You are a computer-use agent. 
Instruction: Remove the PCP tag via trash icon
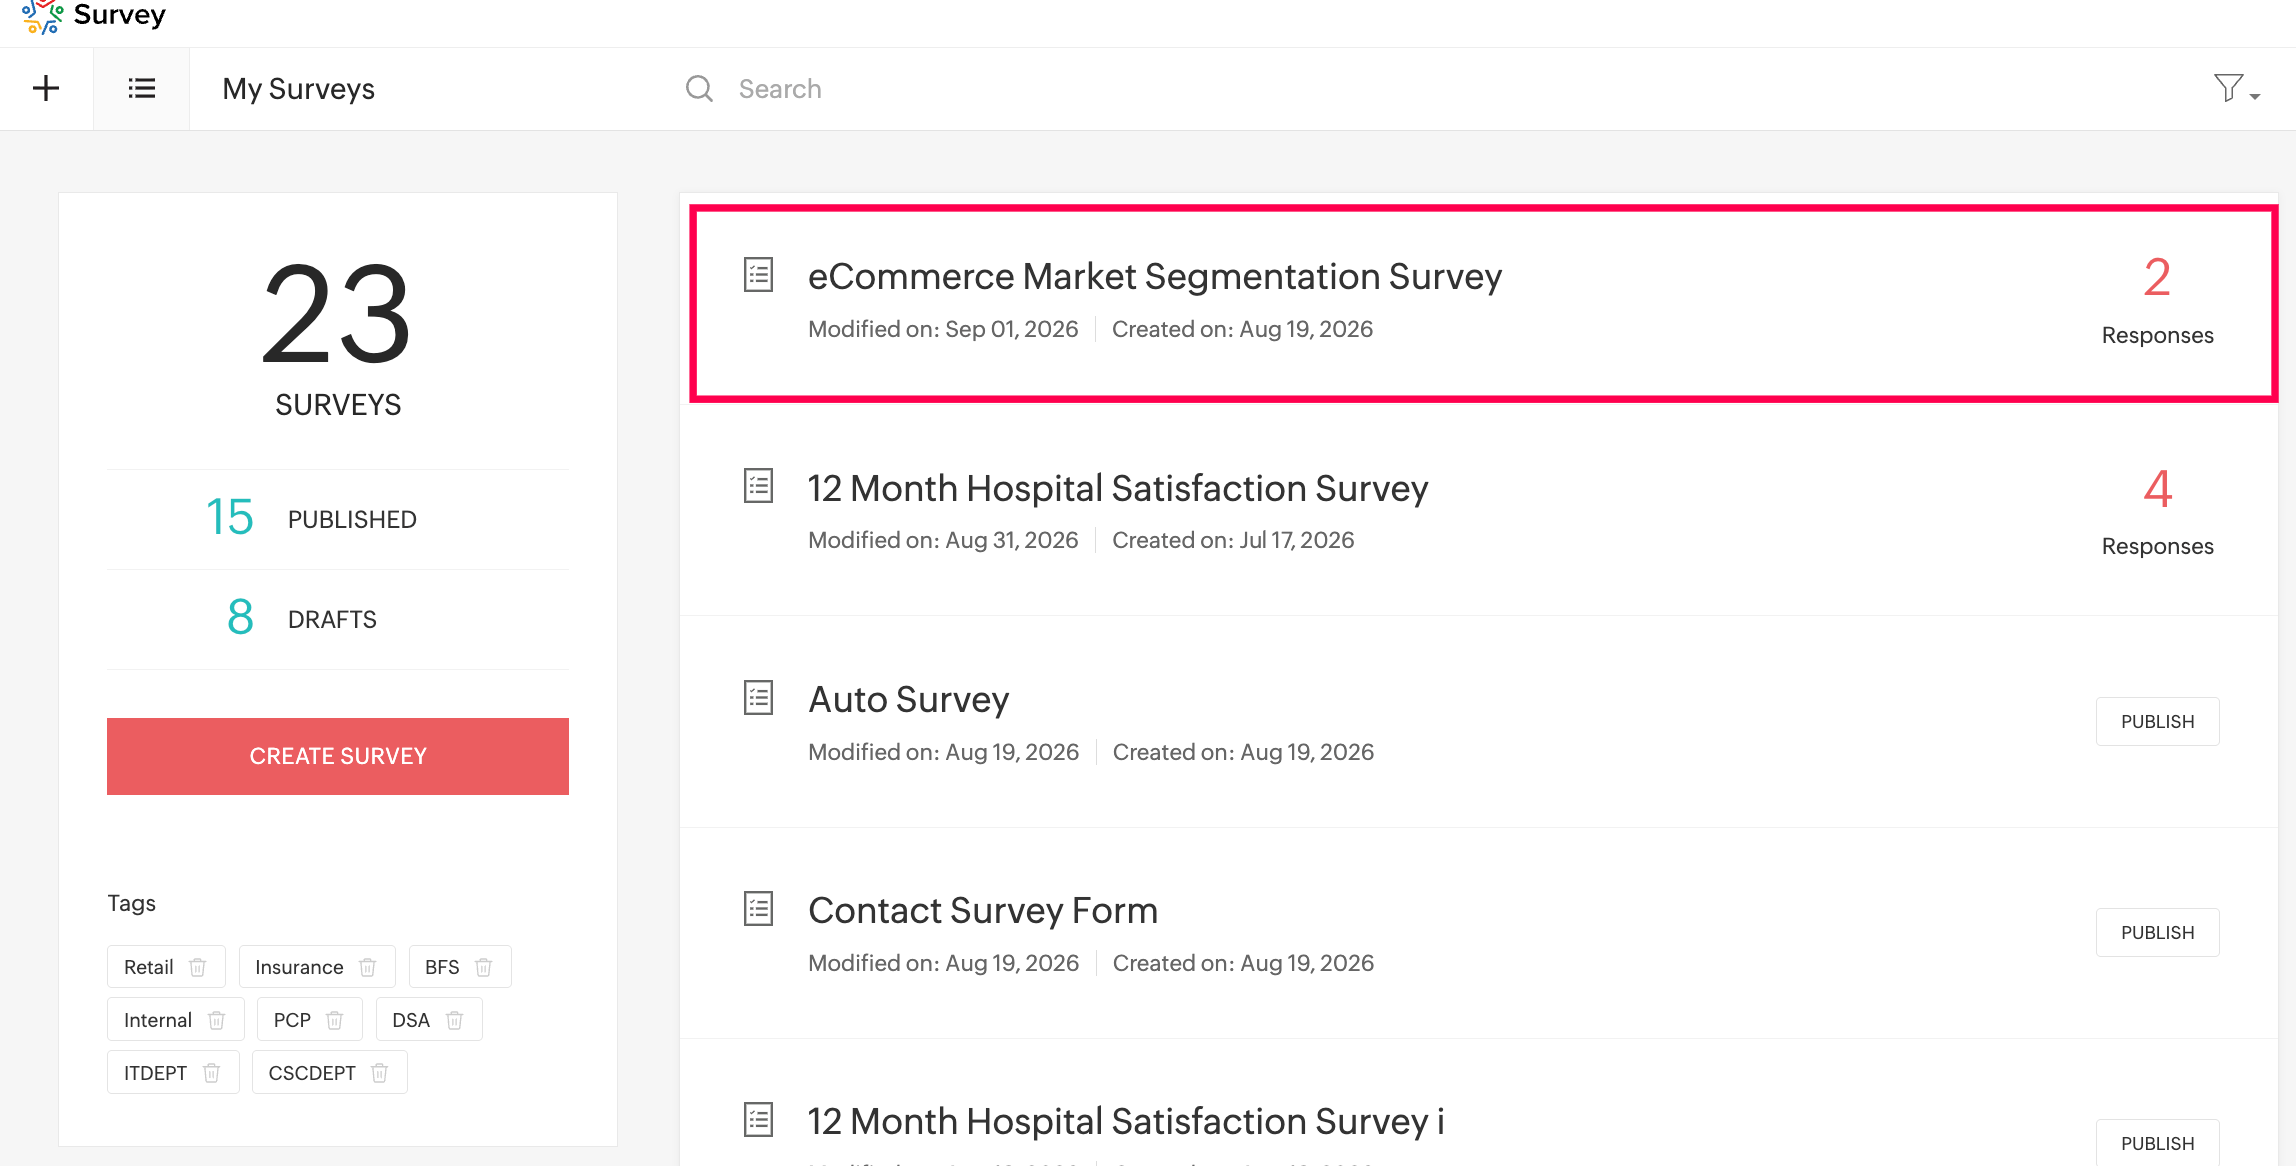point(335,1020)
